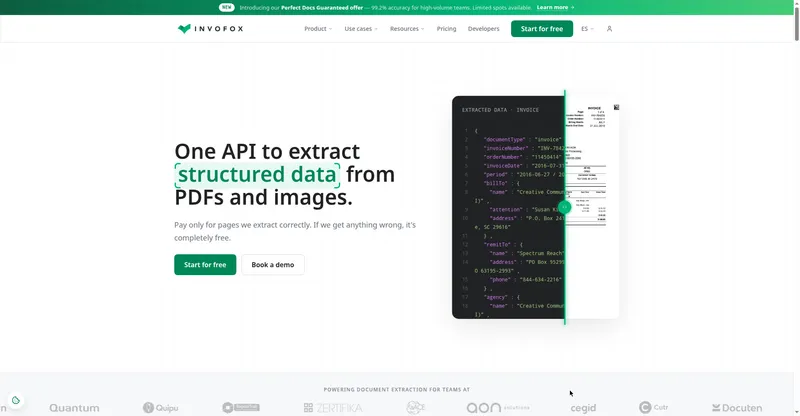The width and height of the screenshot is (800, 416).
Task: Click Book a demo button
Action: pyautogui.click(x=272, y=264)
